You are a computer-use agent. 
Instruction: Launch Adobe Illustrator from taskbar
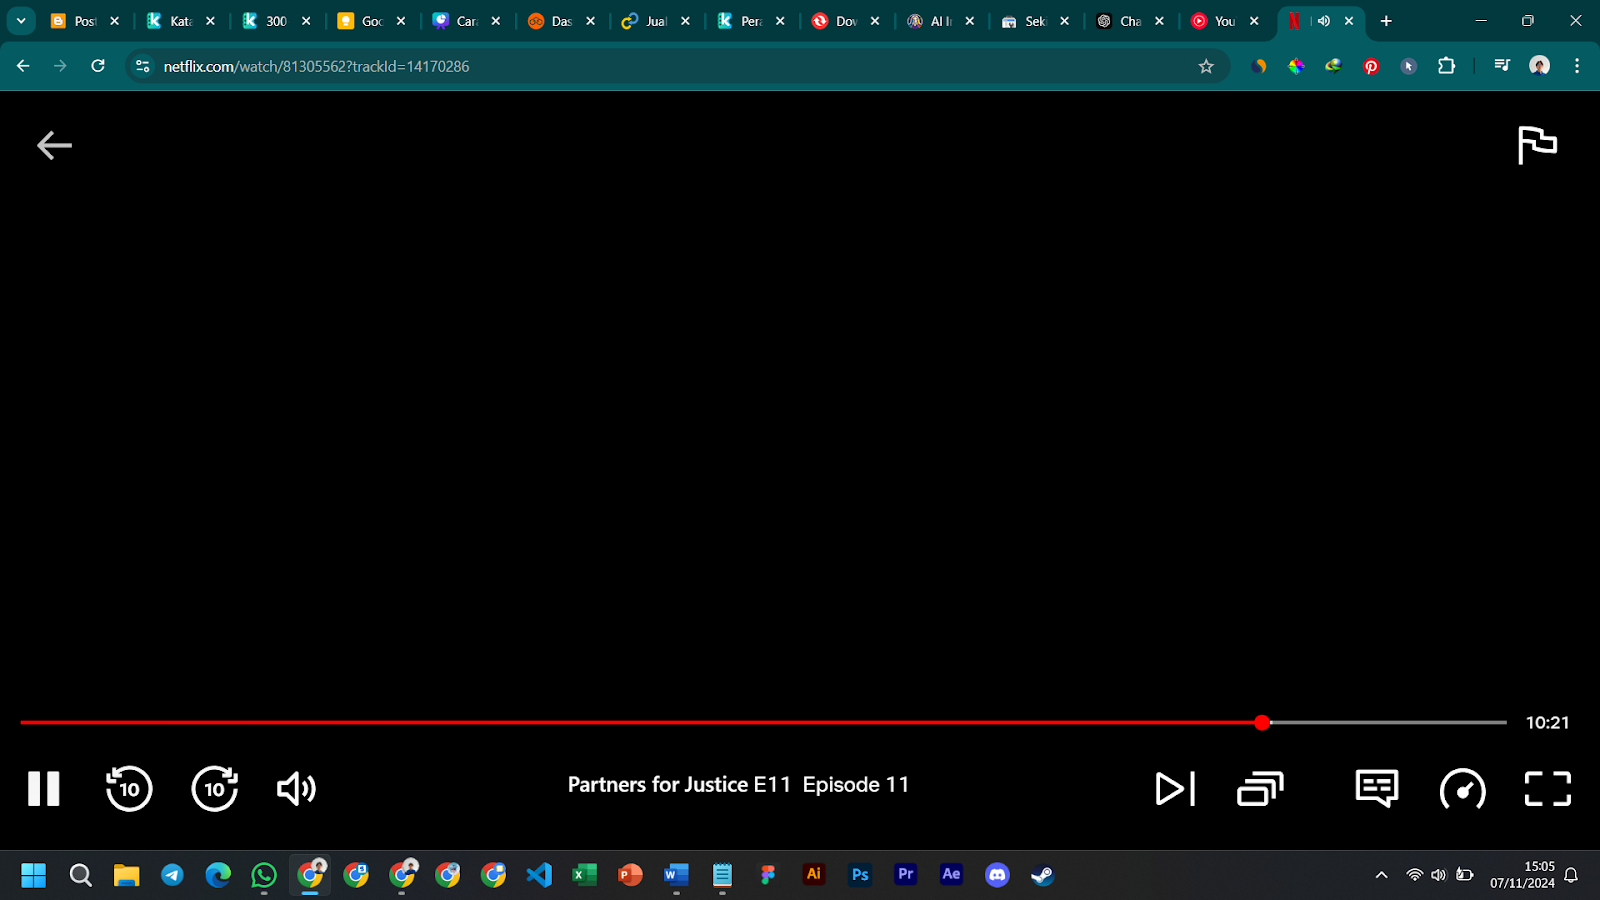coord(814,875)
